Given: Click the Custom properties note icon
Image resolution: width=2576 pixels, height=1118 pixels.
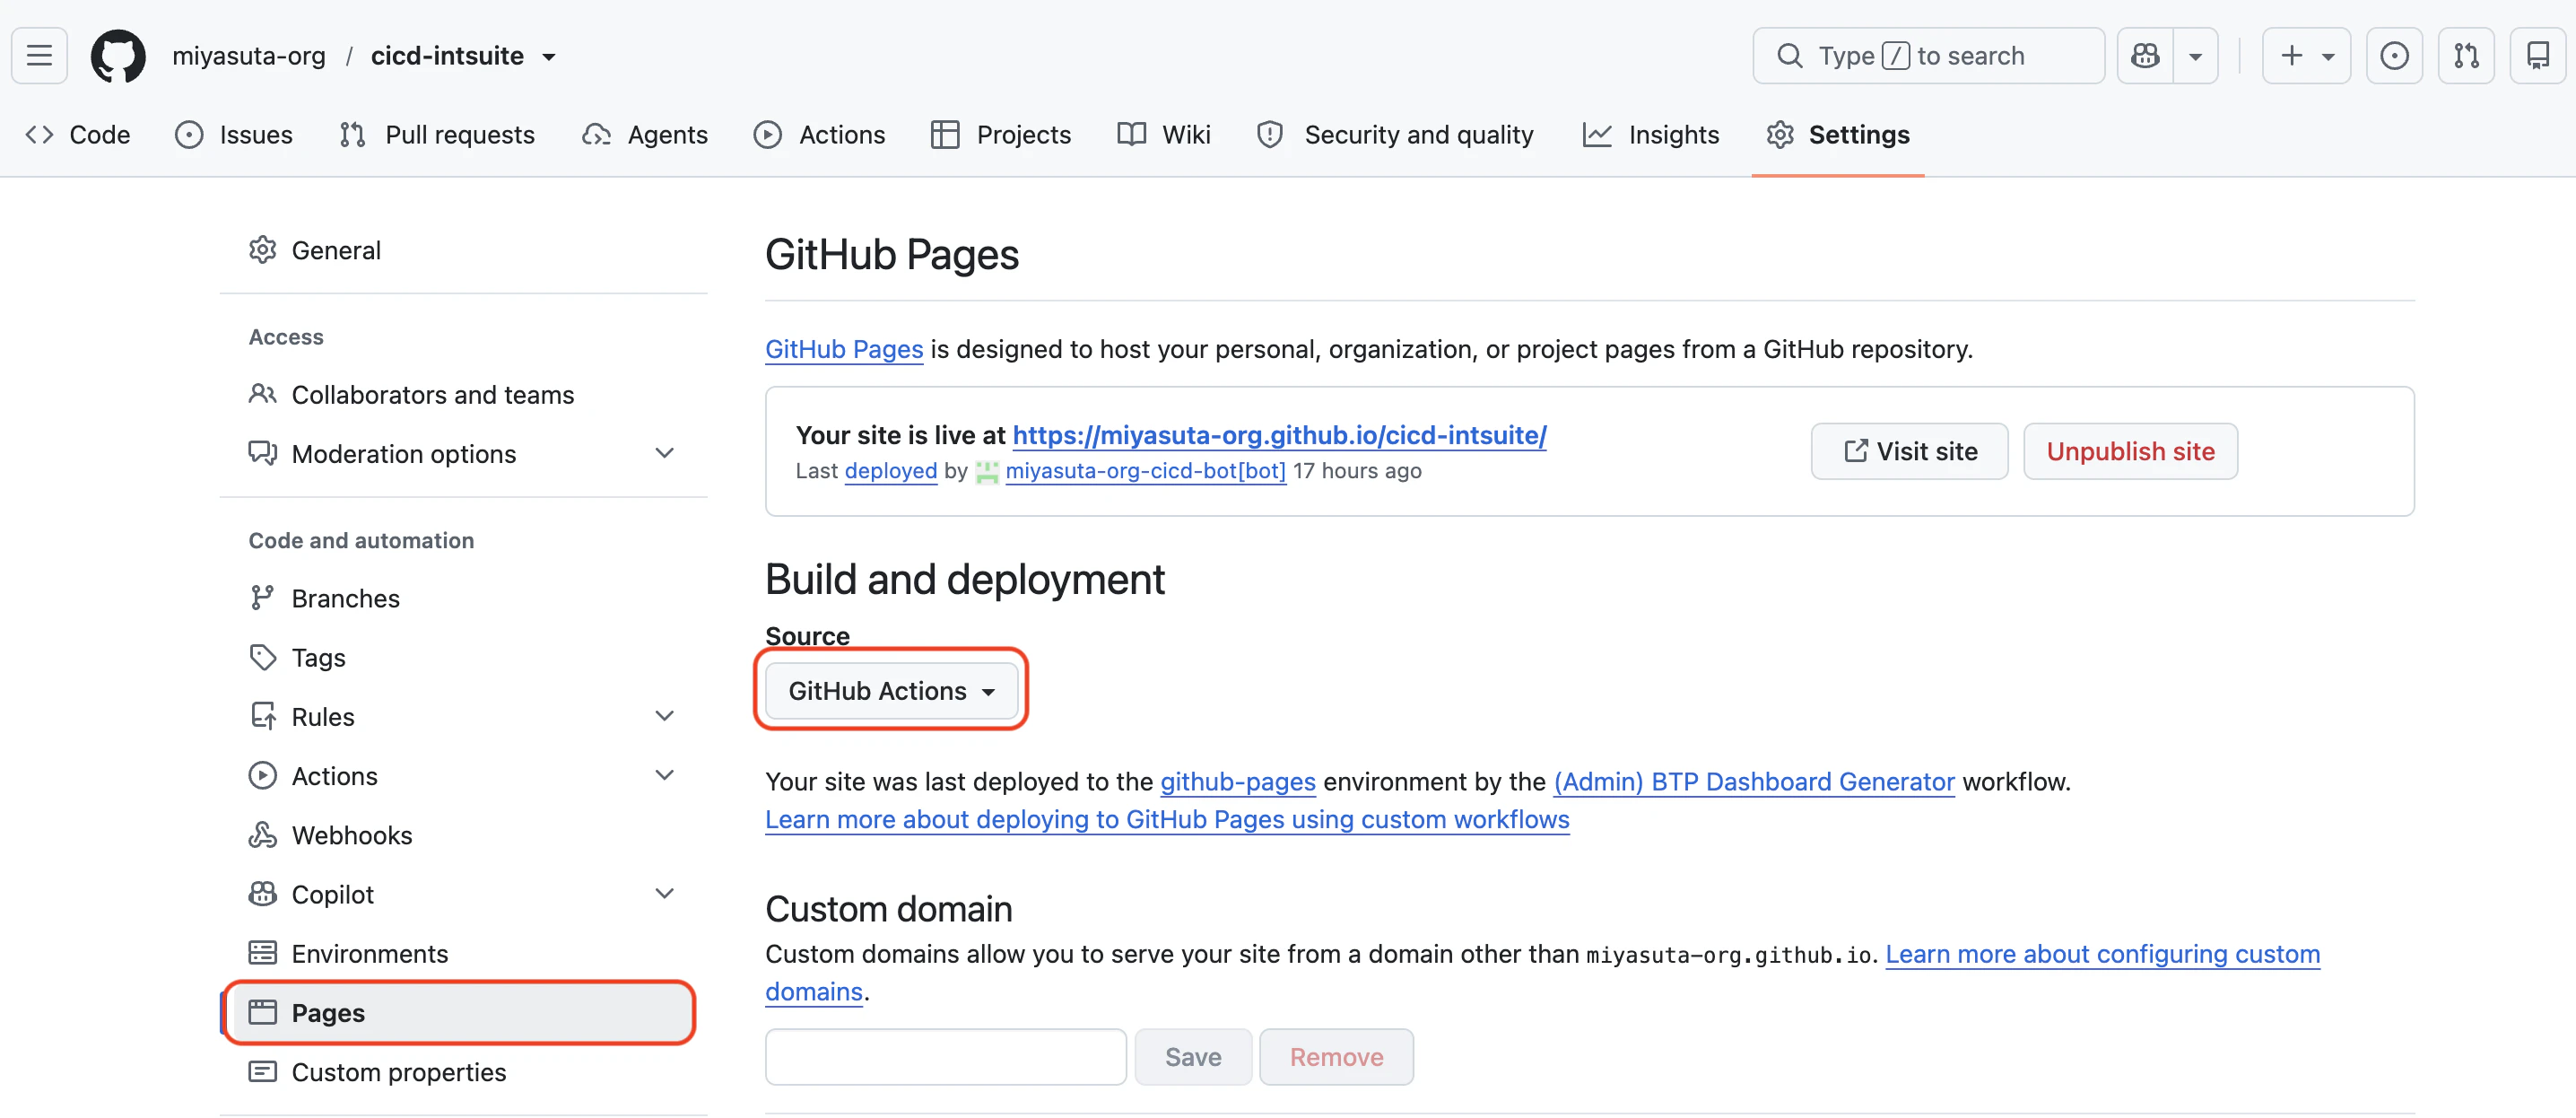Looking at the screenshot, I should click(263, 1072).
